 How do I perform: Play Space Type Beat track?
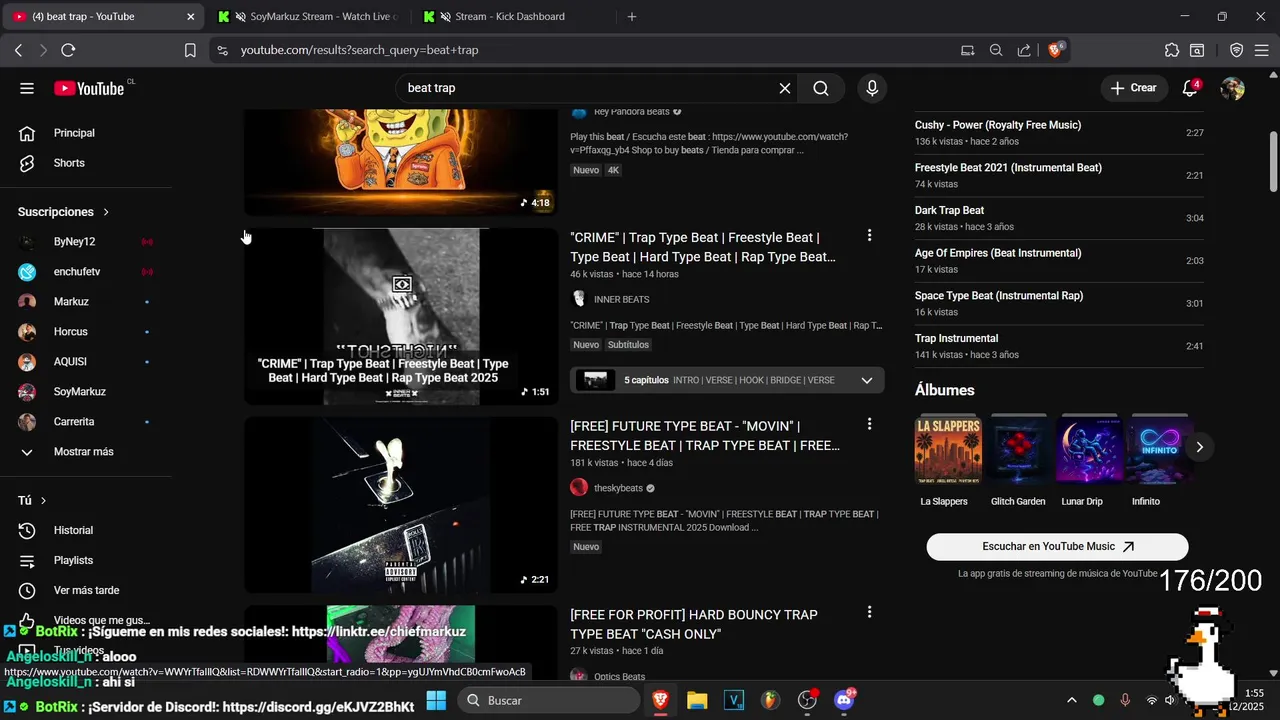click(x=1059, y=303)
